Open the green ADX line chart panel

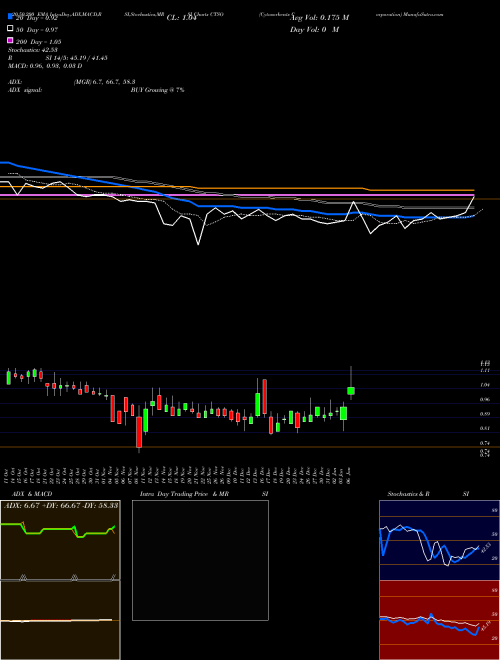click(60, 540)
